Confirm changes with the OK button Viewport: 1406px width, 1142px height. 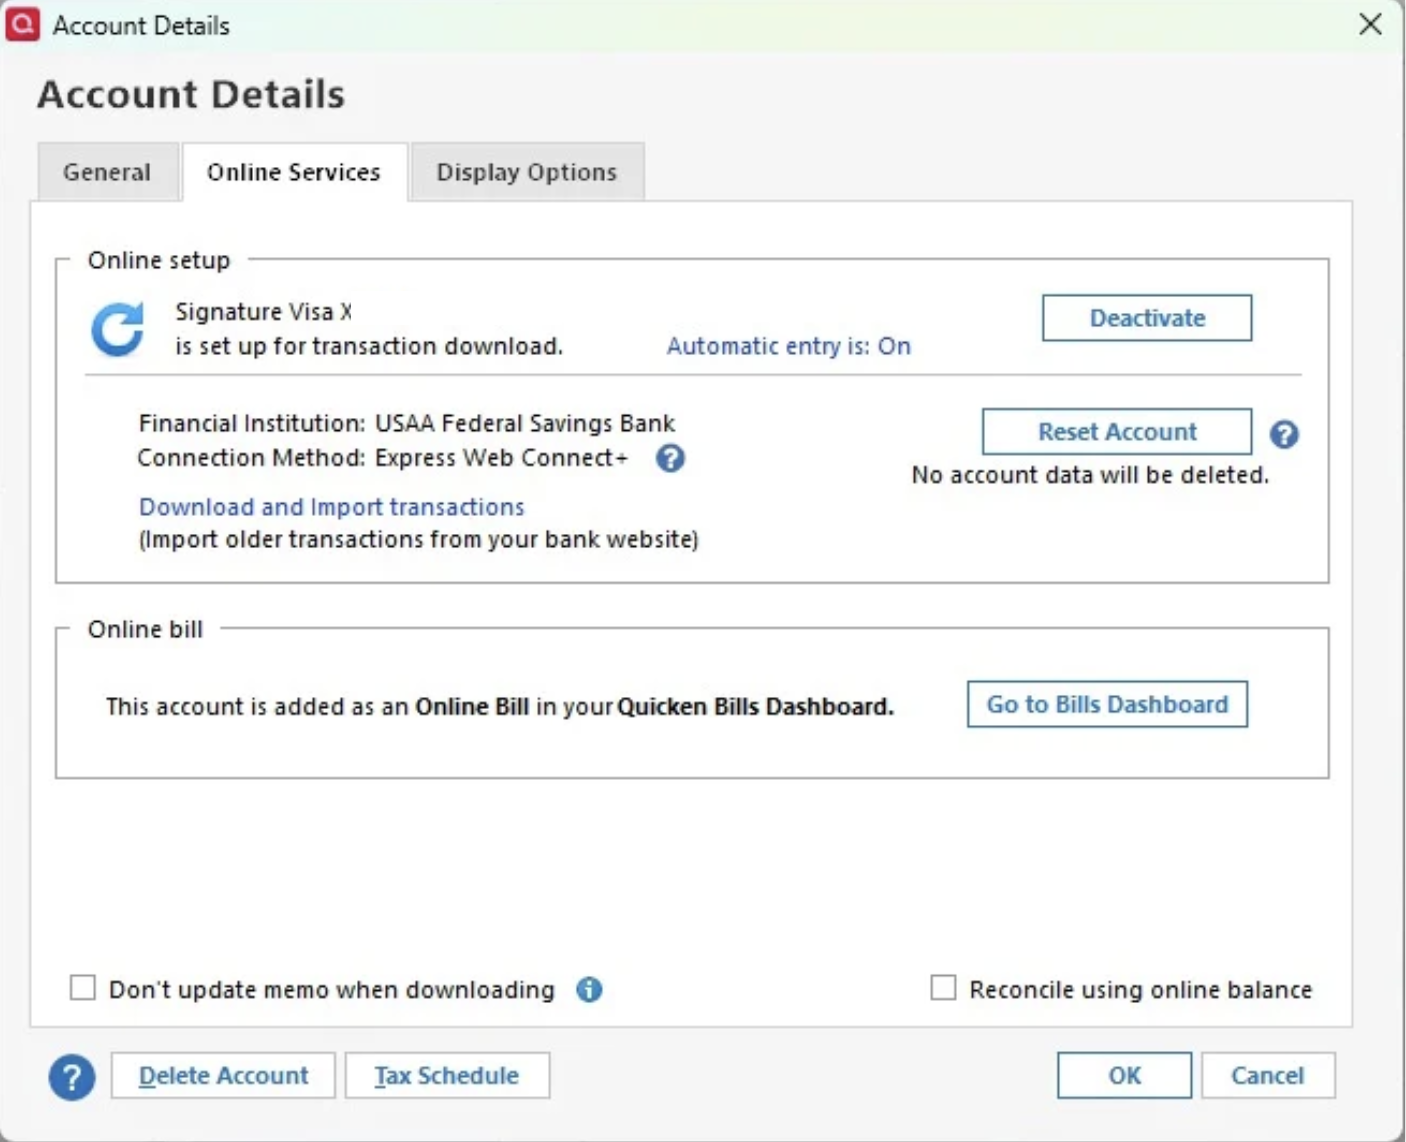1124,1076
